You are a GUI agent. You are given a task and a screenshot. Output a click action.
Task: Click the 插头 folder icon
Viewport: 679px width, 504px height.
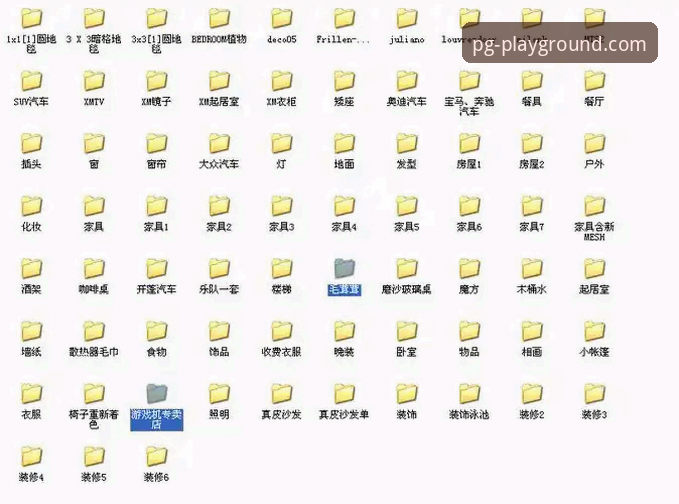tap(32, 143)
